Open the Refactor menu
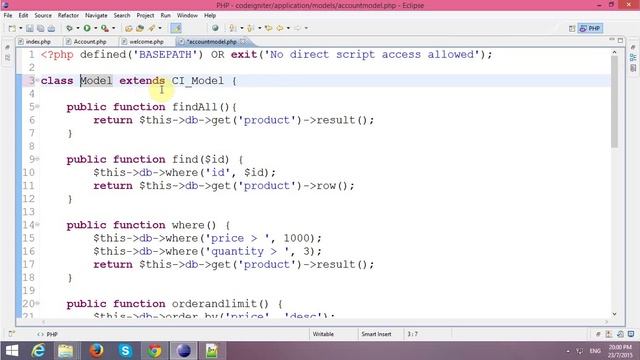The width and height of the screenshot is (640, 360). coord(68,15)
